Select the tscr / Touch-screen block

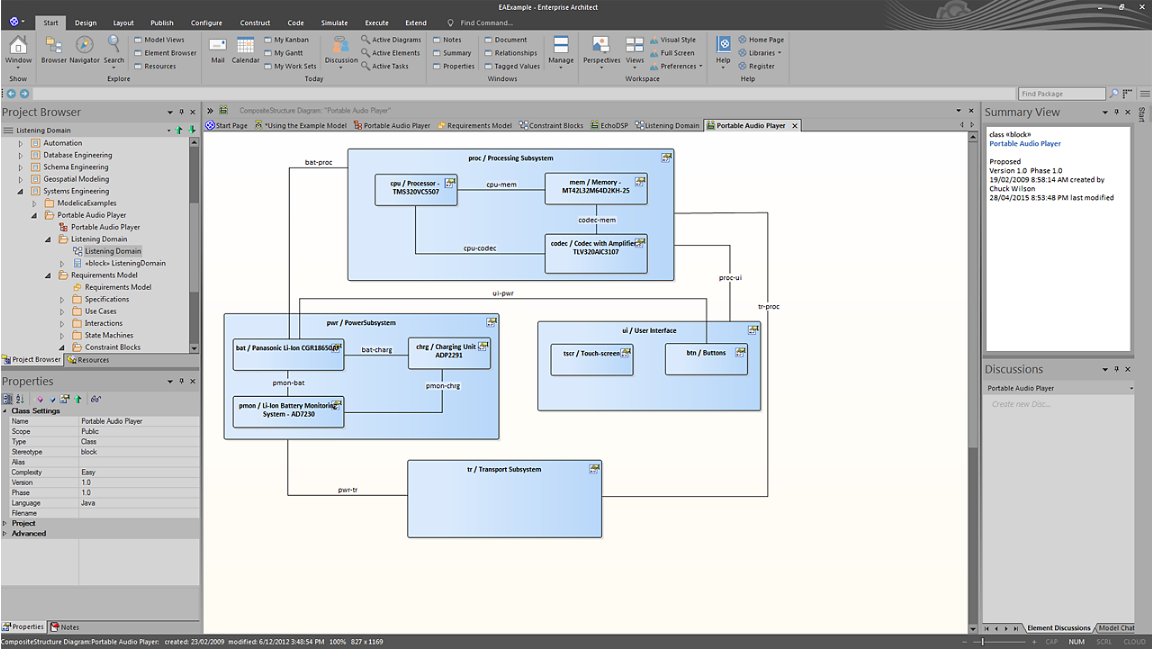pos(592,359)
